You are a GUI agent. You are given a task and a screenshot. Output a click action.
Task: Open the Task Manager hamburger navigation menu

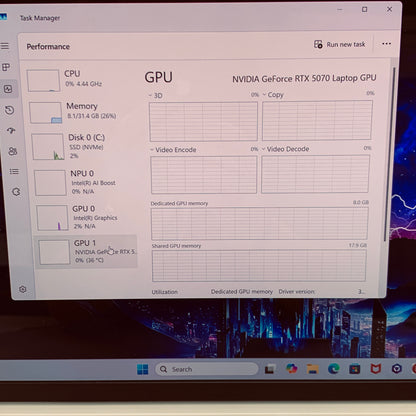(5, 46)
